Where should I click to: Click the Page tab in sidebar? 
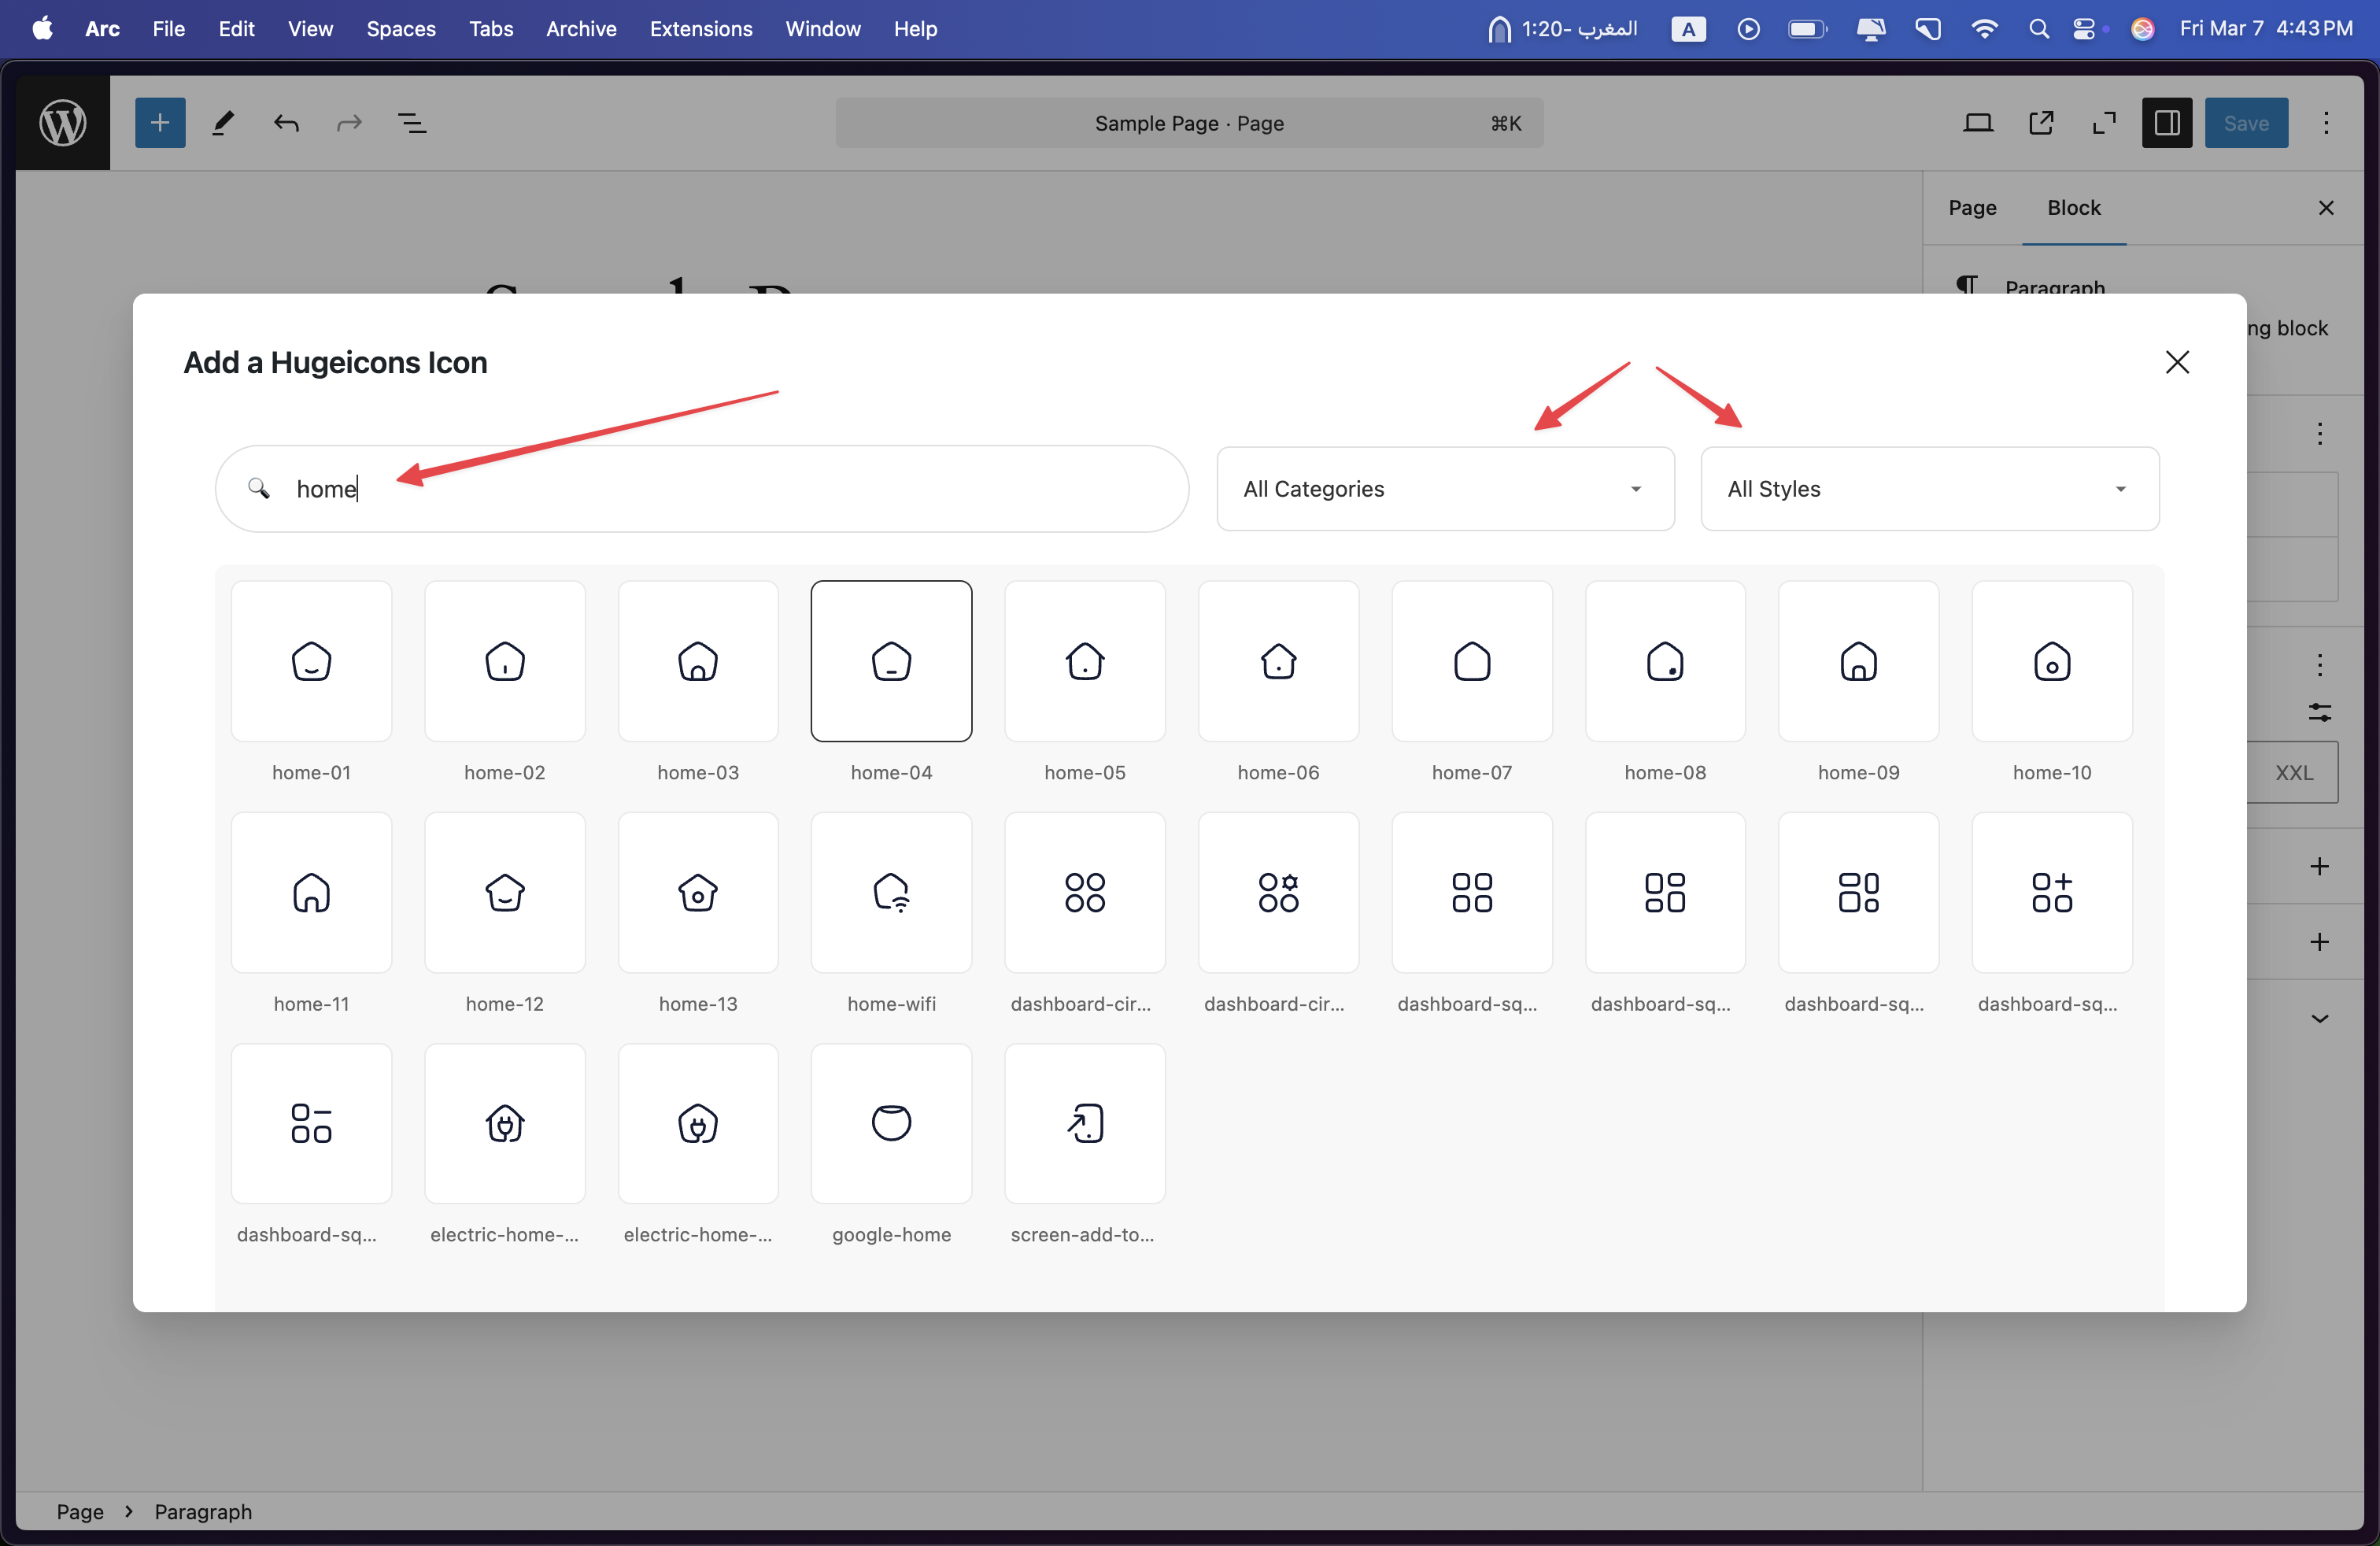tap(1971, 206)
